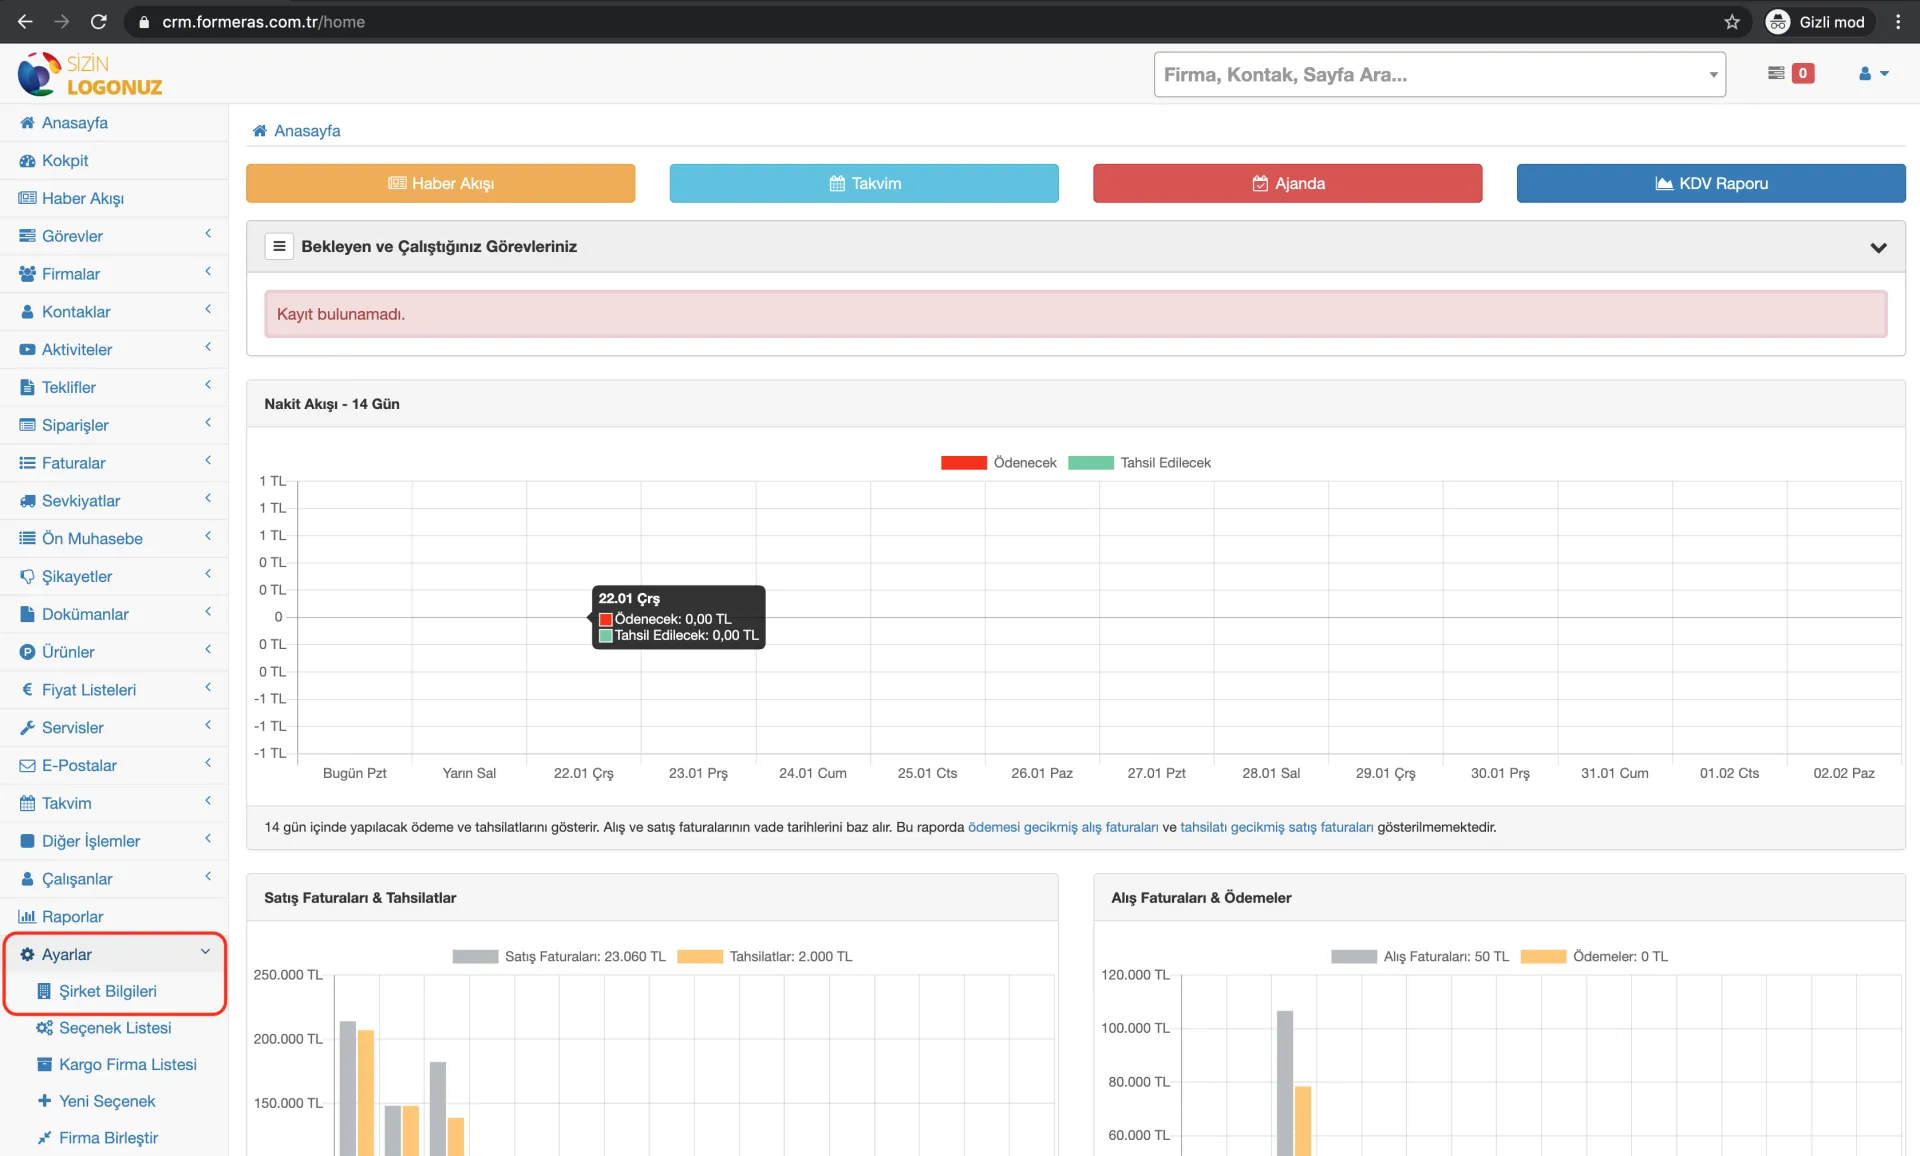Click the blue Takvim button
1920x1156 pixels.
tap(864, 183)
